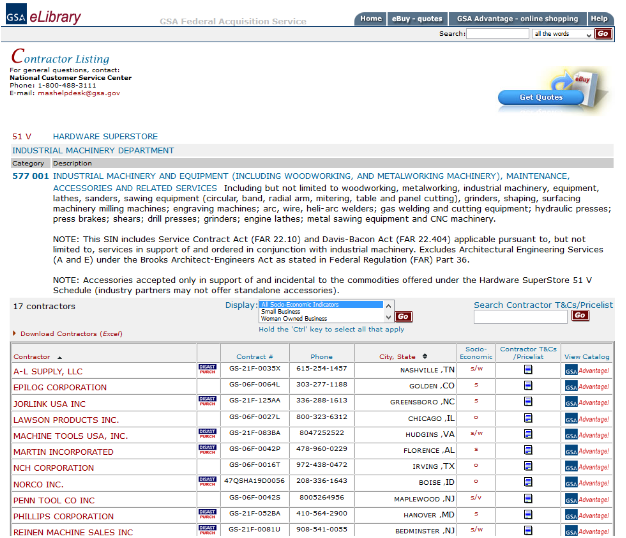Select 'All Socio-Economic Indicators' list option
Image resolution: width=626 pixels, height=538 pixels.
tap(321, 305)
